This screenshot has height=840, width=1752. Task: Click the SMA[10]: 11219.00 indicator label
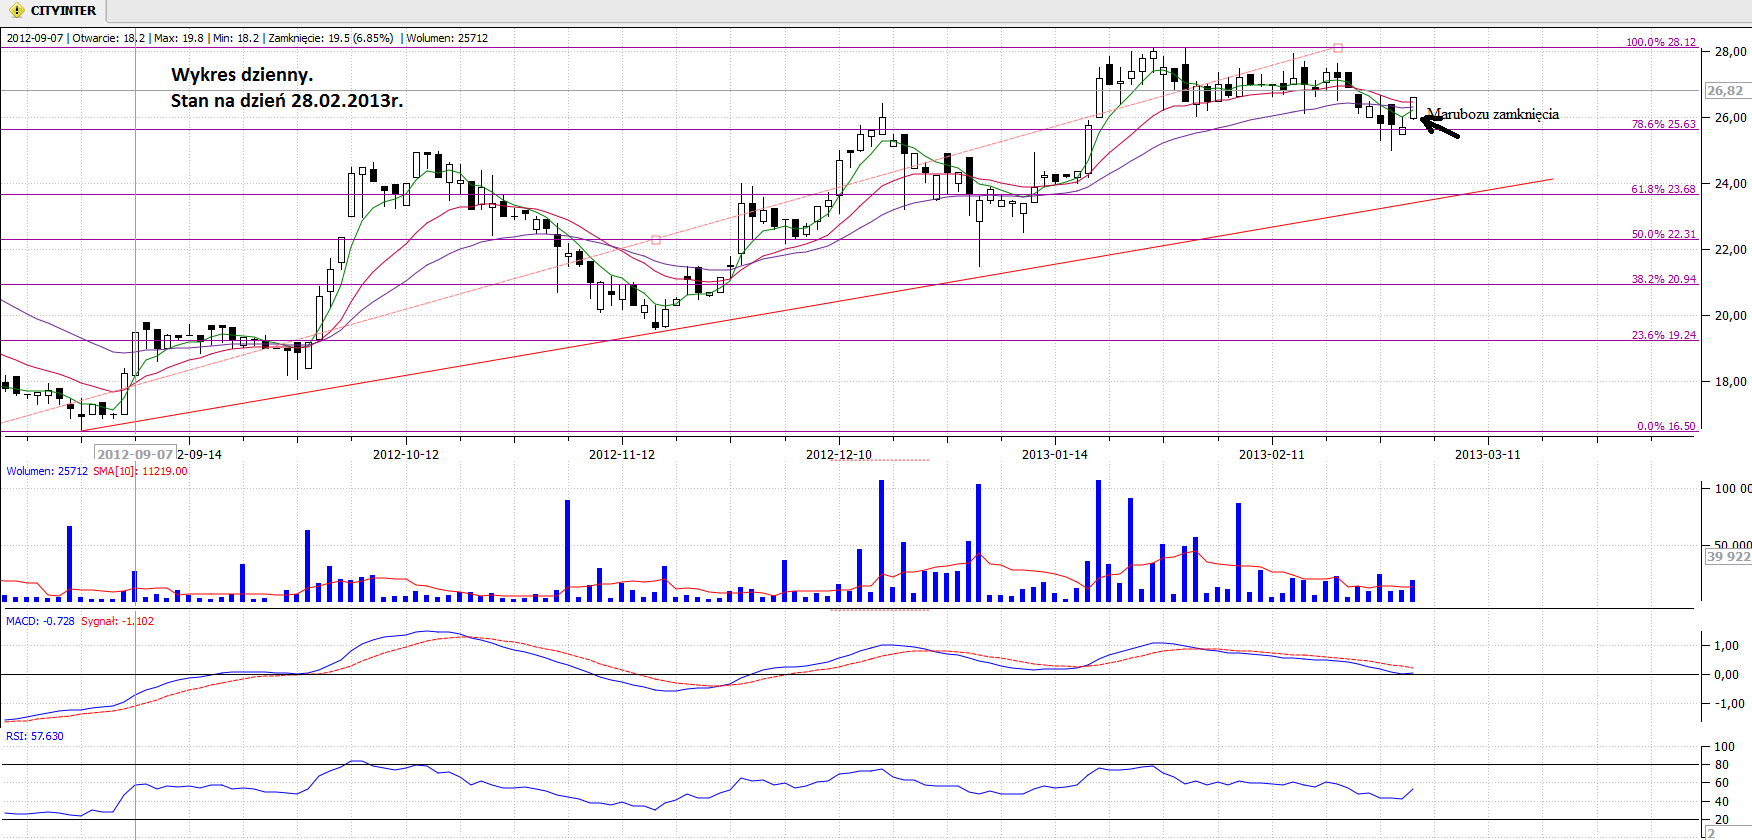[140, 471]
